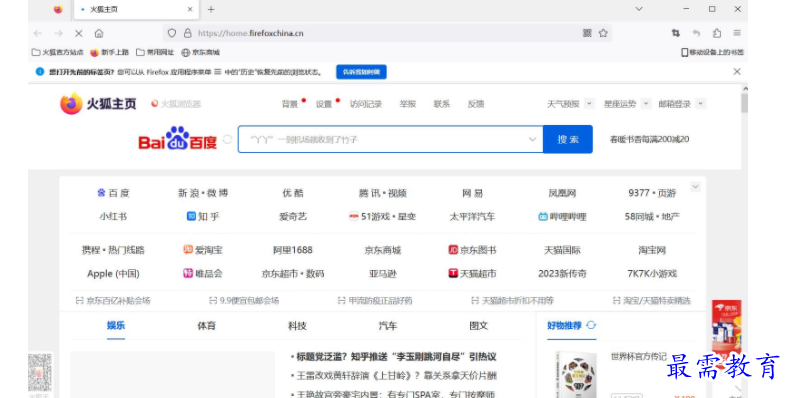
Task: Switch to the 娱乐 news tab
Action: tap(116, 326)
